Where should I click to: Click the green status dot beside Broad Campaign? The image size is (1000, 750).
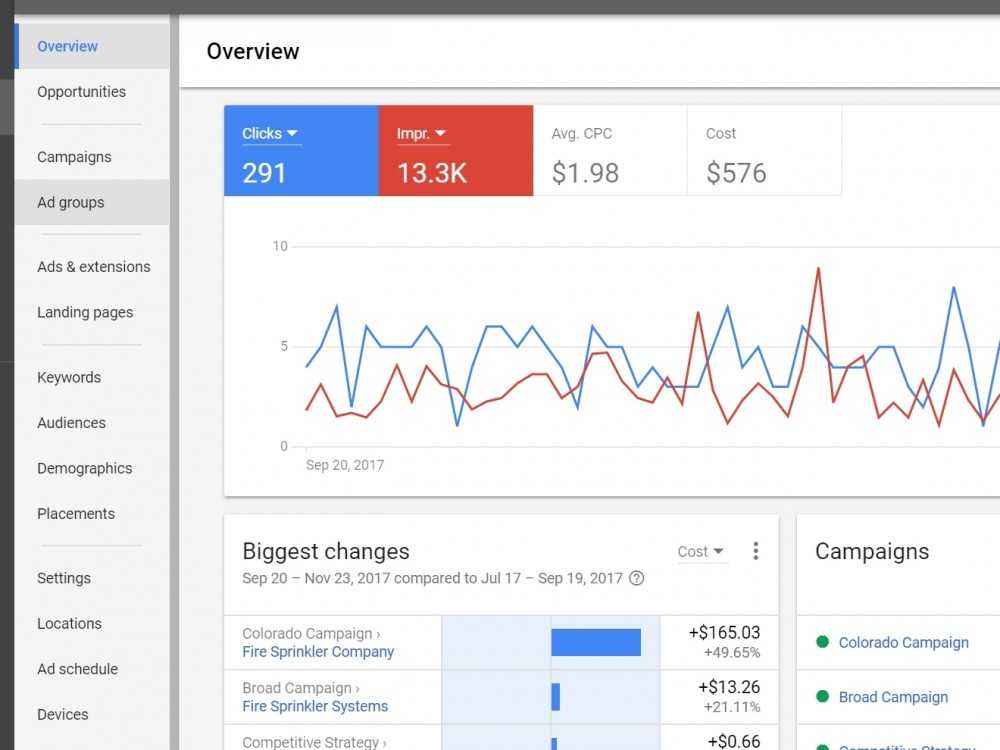coord(822,697)
